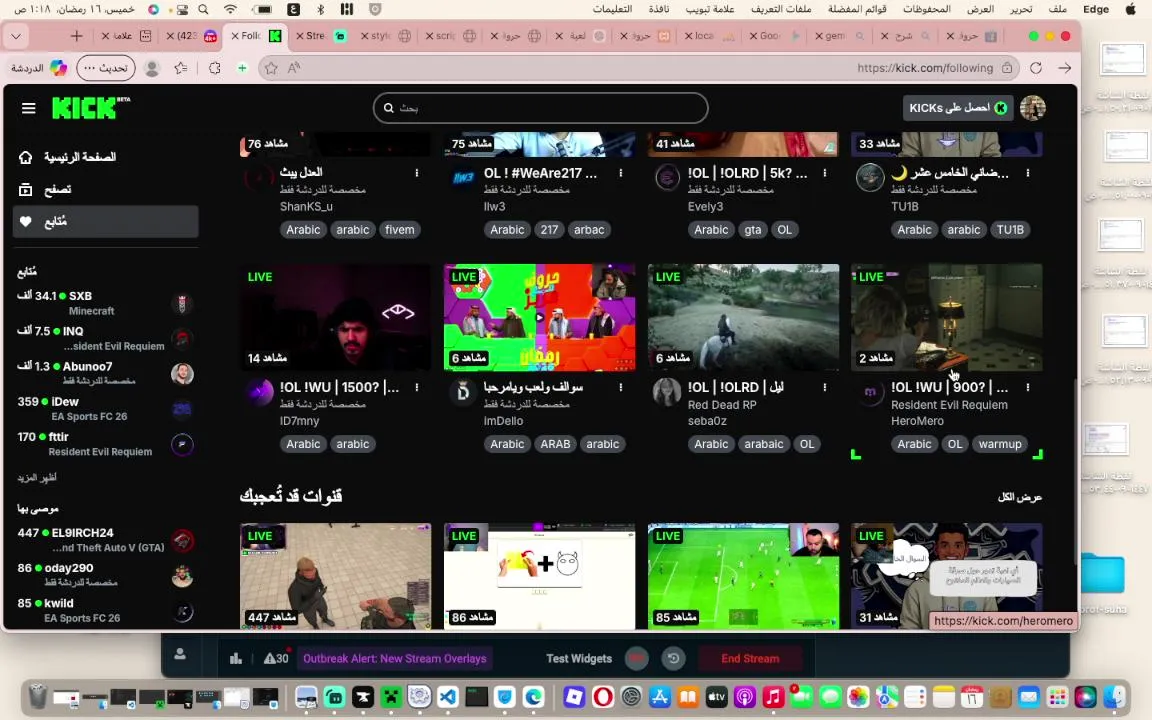Open the المحفوظات menu in menu bar
Screen dimensions: 1152x720
926,9
